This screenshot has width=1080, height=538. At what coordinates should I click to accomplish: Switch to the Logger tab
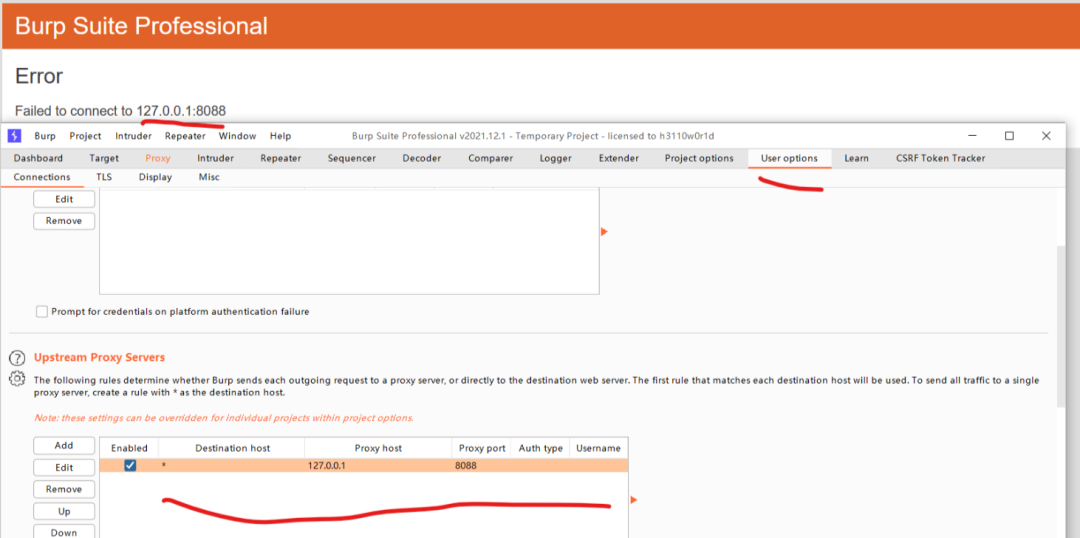[555, 158]
